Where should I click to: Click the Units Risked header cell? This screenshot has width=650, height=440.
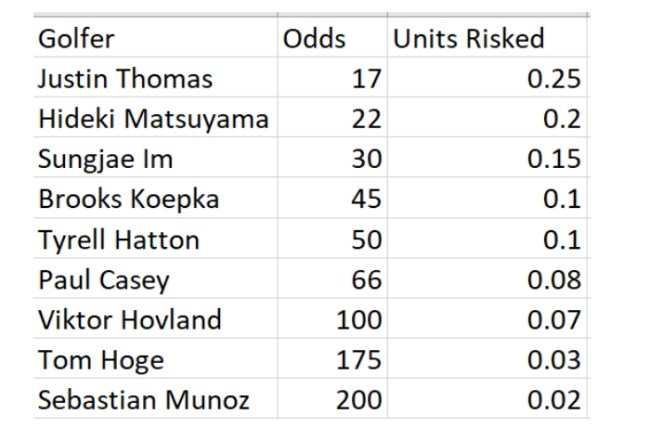coord(468,39)
